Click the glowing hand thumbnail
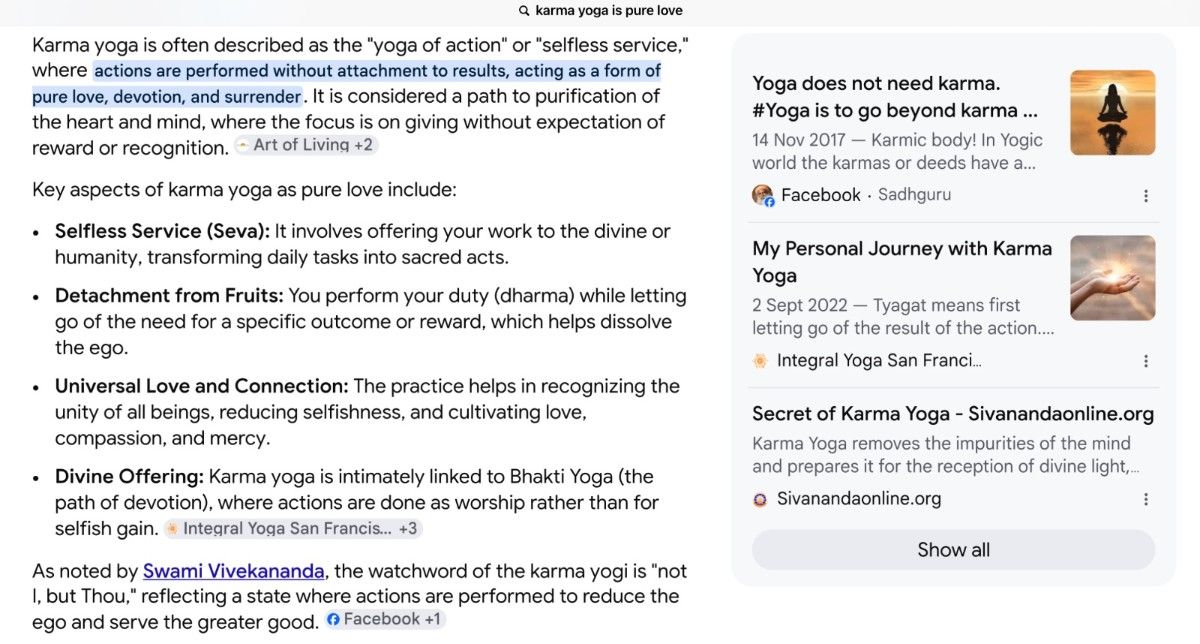The height and width of the screenshot is (644, 1200). click(1112, 278)
